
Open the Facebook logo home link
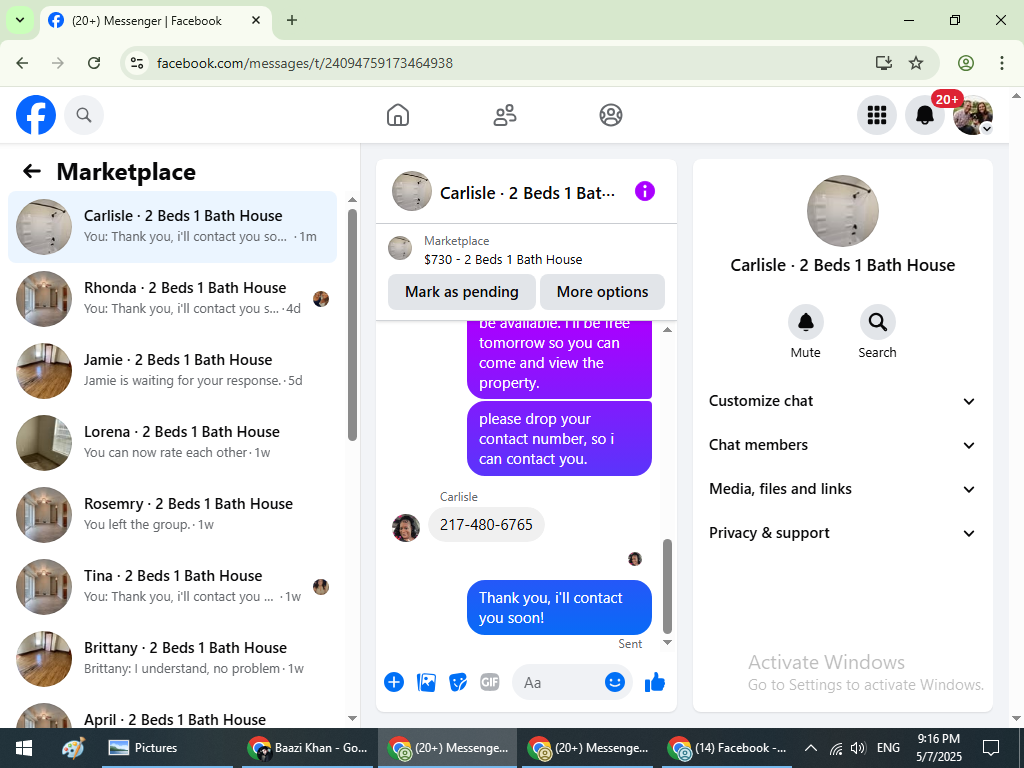[36, 115]
